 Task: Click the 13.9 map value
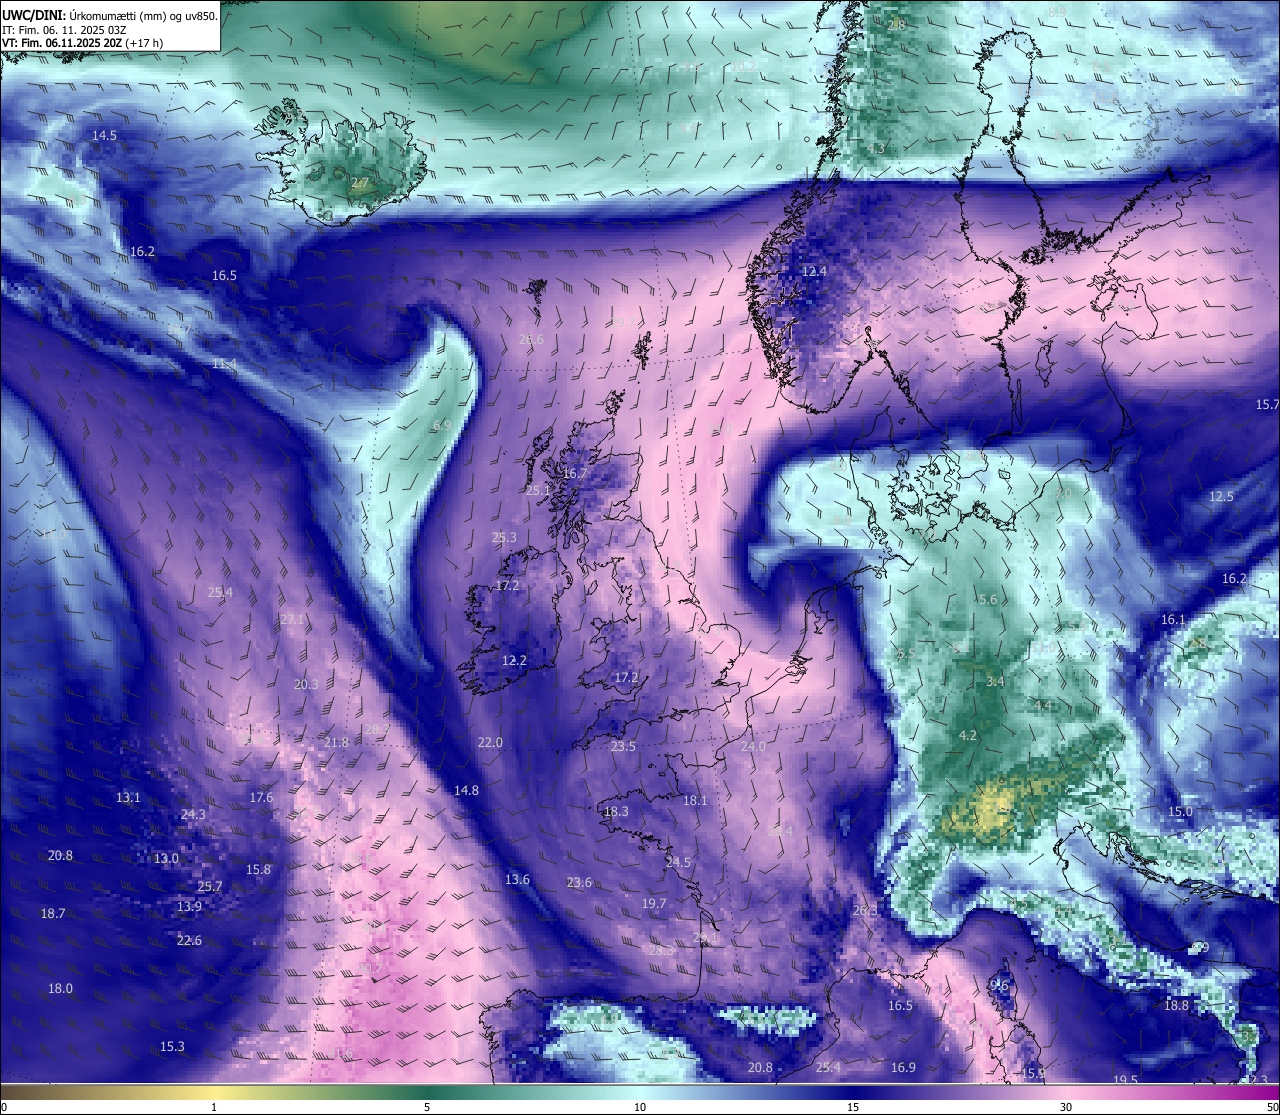(189, 907)
